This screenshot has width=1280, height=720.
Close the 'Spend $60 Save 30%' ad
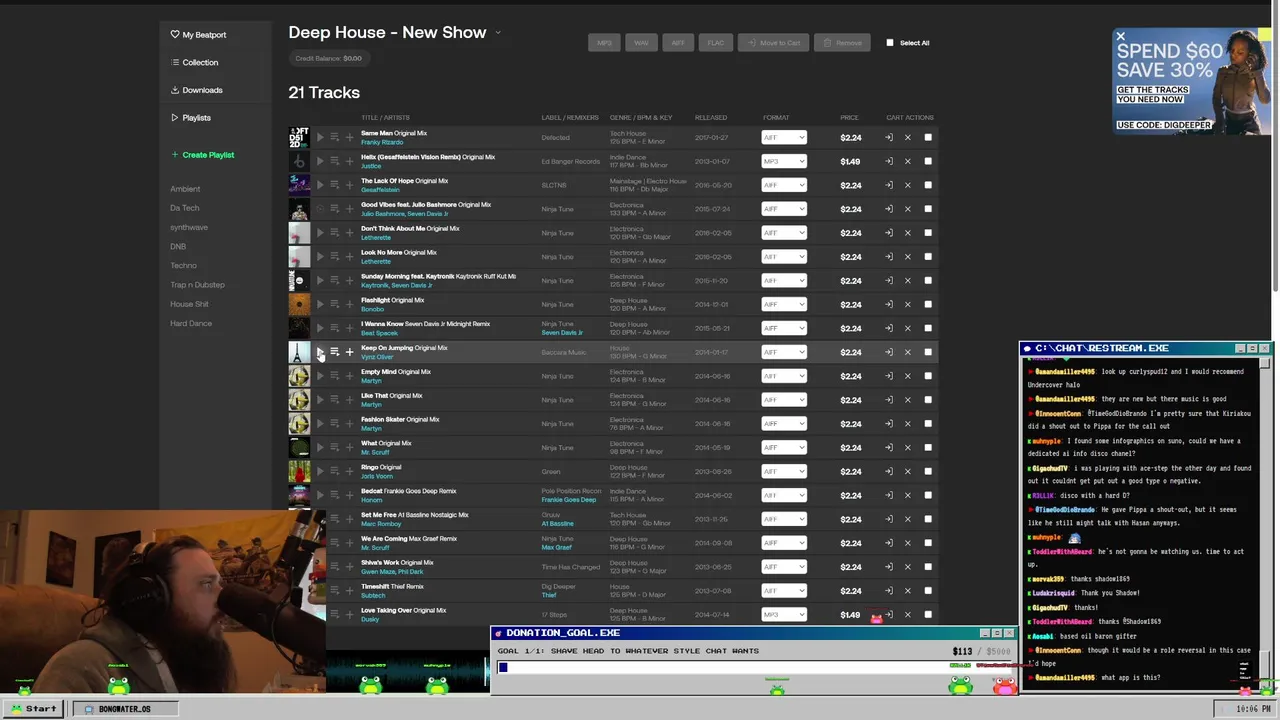coord(1120,37)
